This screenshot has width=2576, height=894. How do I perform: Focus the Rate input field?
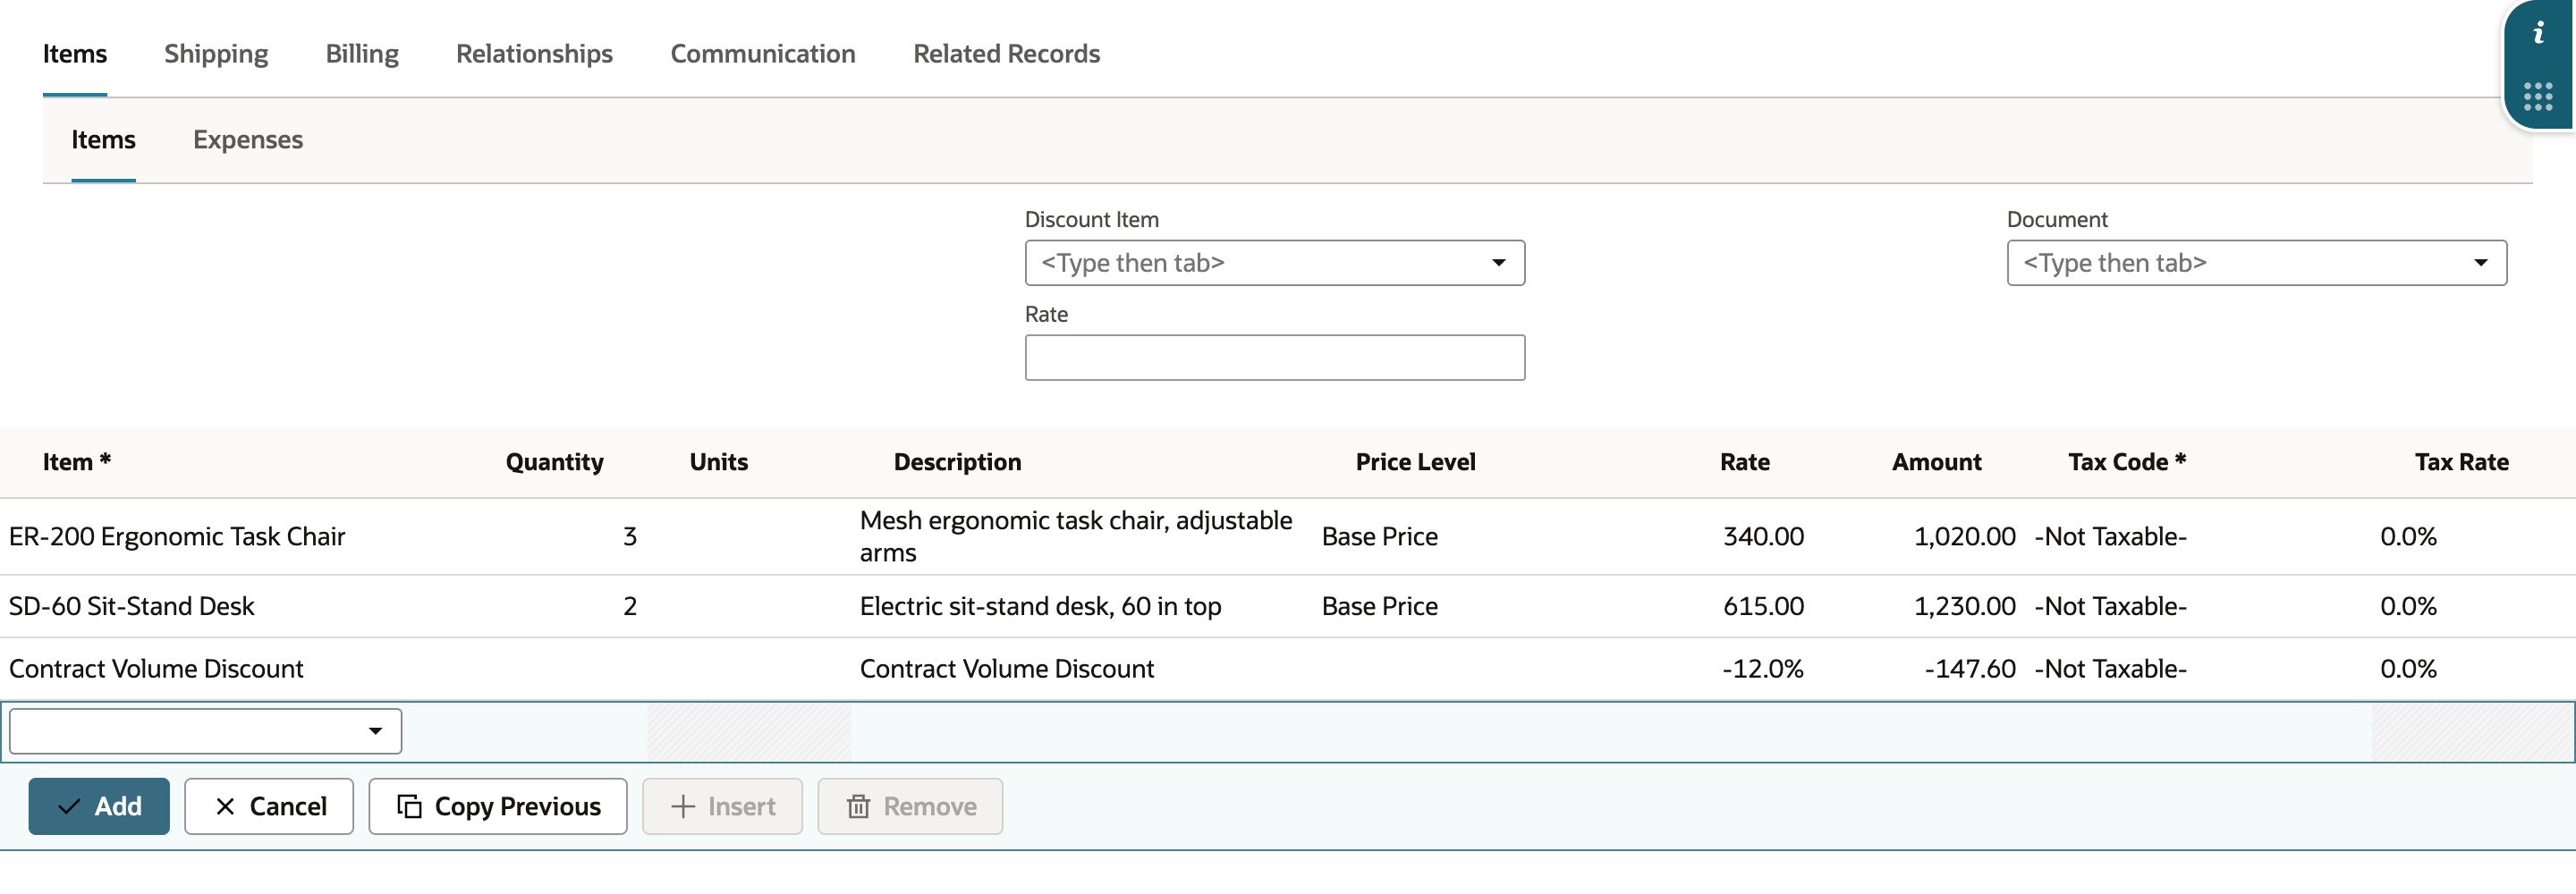tap(1274, 358)
